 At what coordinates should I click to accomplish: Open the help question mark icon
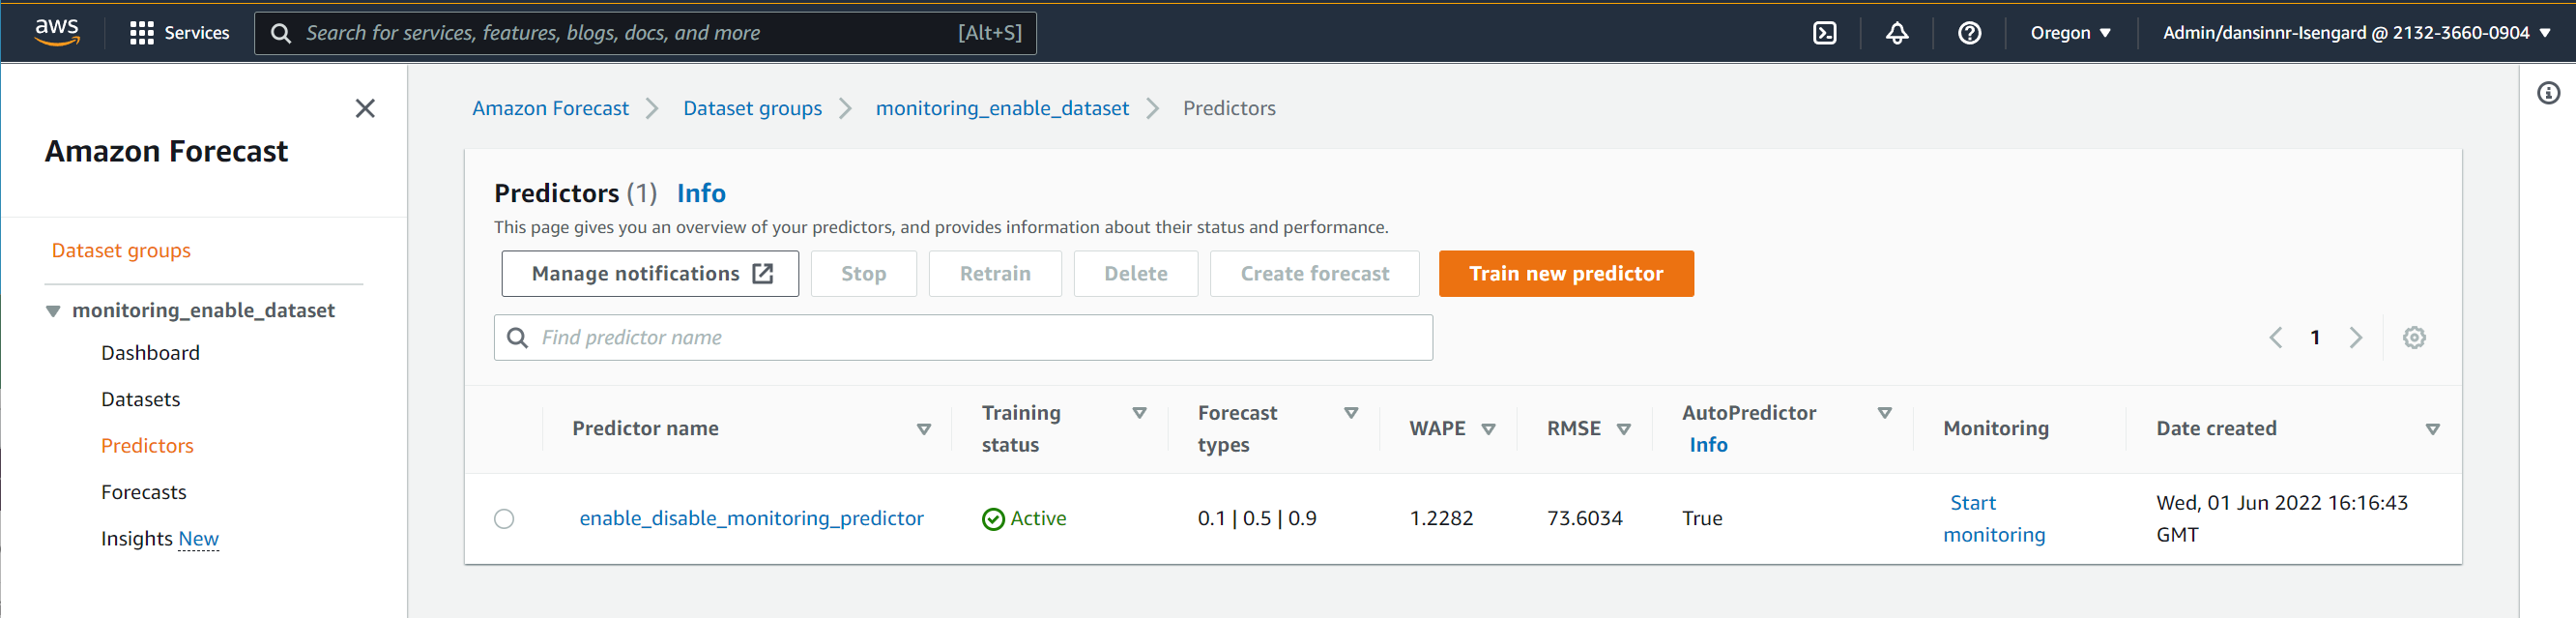(x=1969, y=33)
